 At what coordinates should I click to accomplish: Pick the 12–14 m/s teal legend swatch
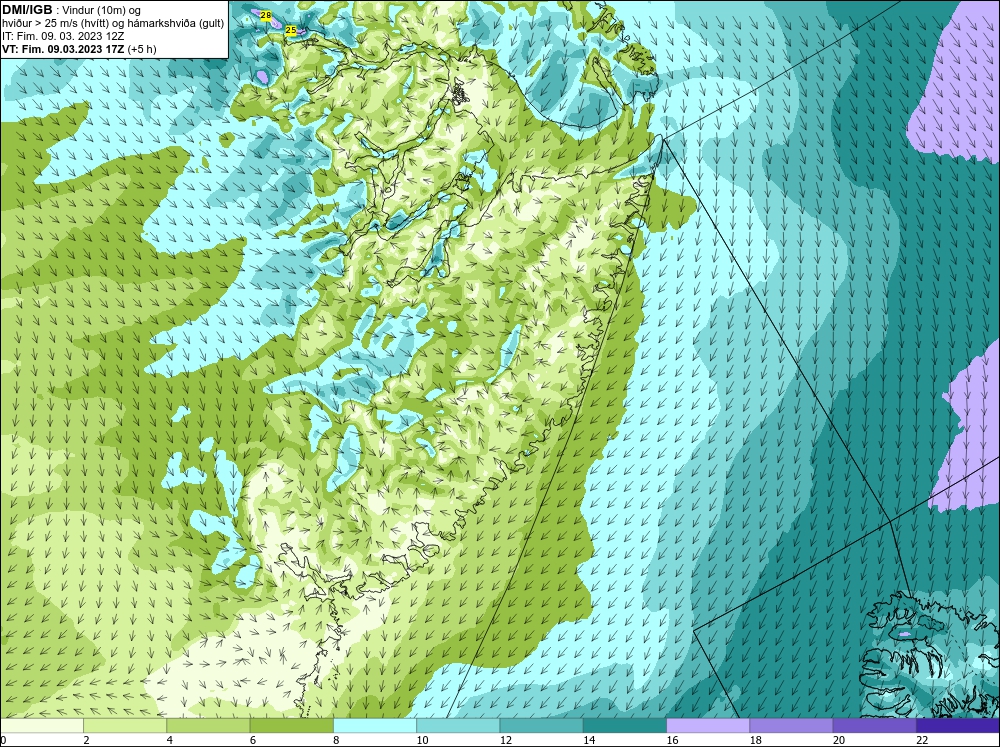[541, 725]
